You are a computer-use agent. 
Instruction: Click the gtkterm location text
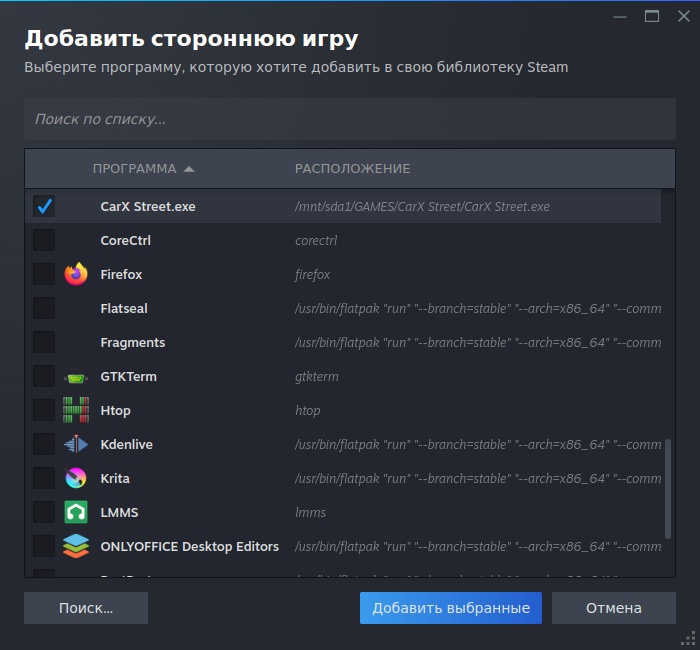click(317, 376)
